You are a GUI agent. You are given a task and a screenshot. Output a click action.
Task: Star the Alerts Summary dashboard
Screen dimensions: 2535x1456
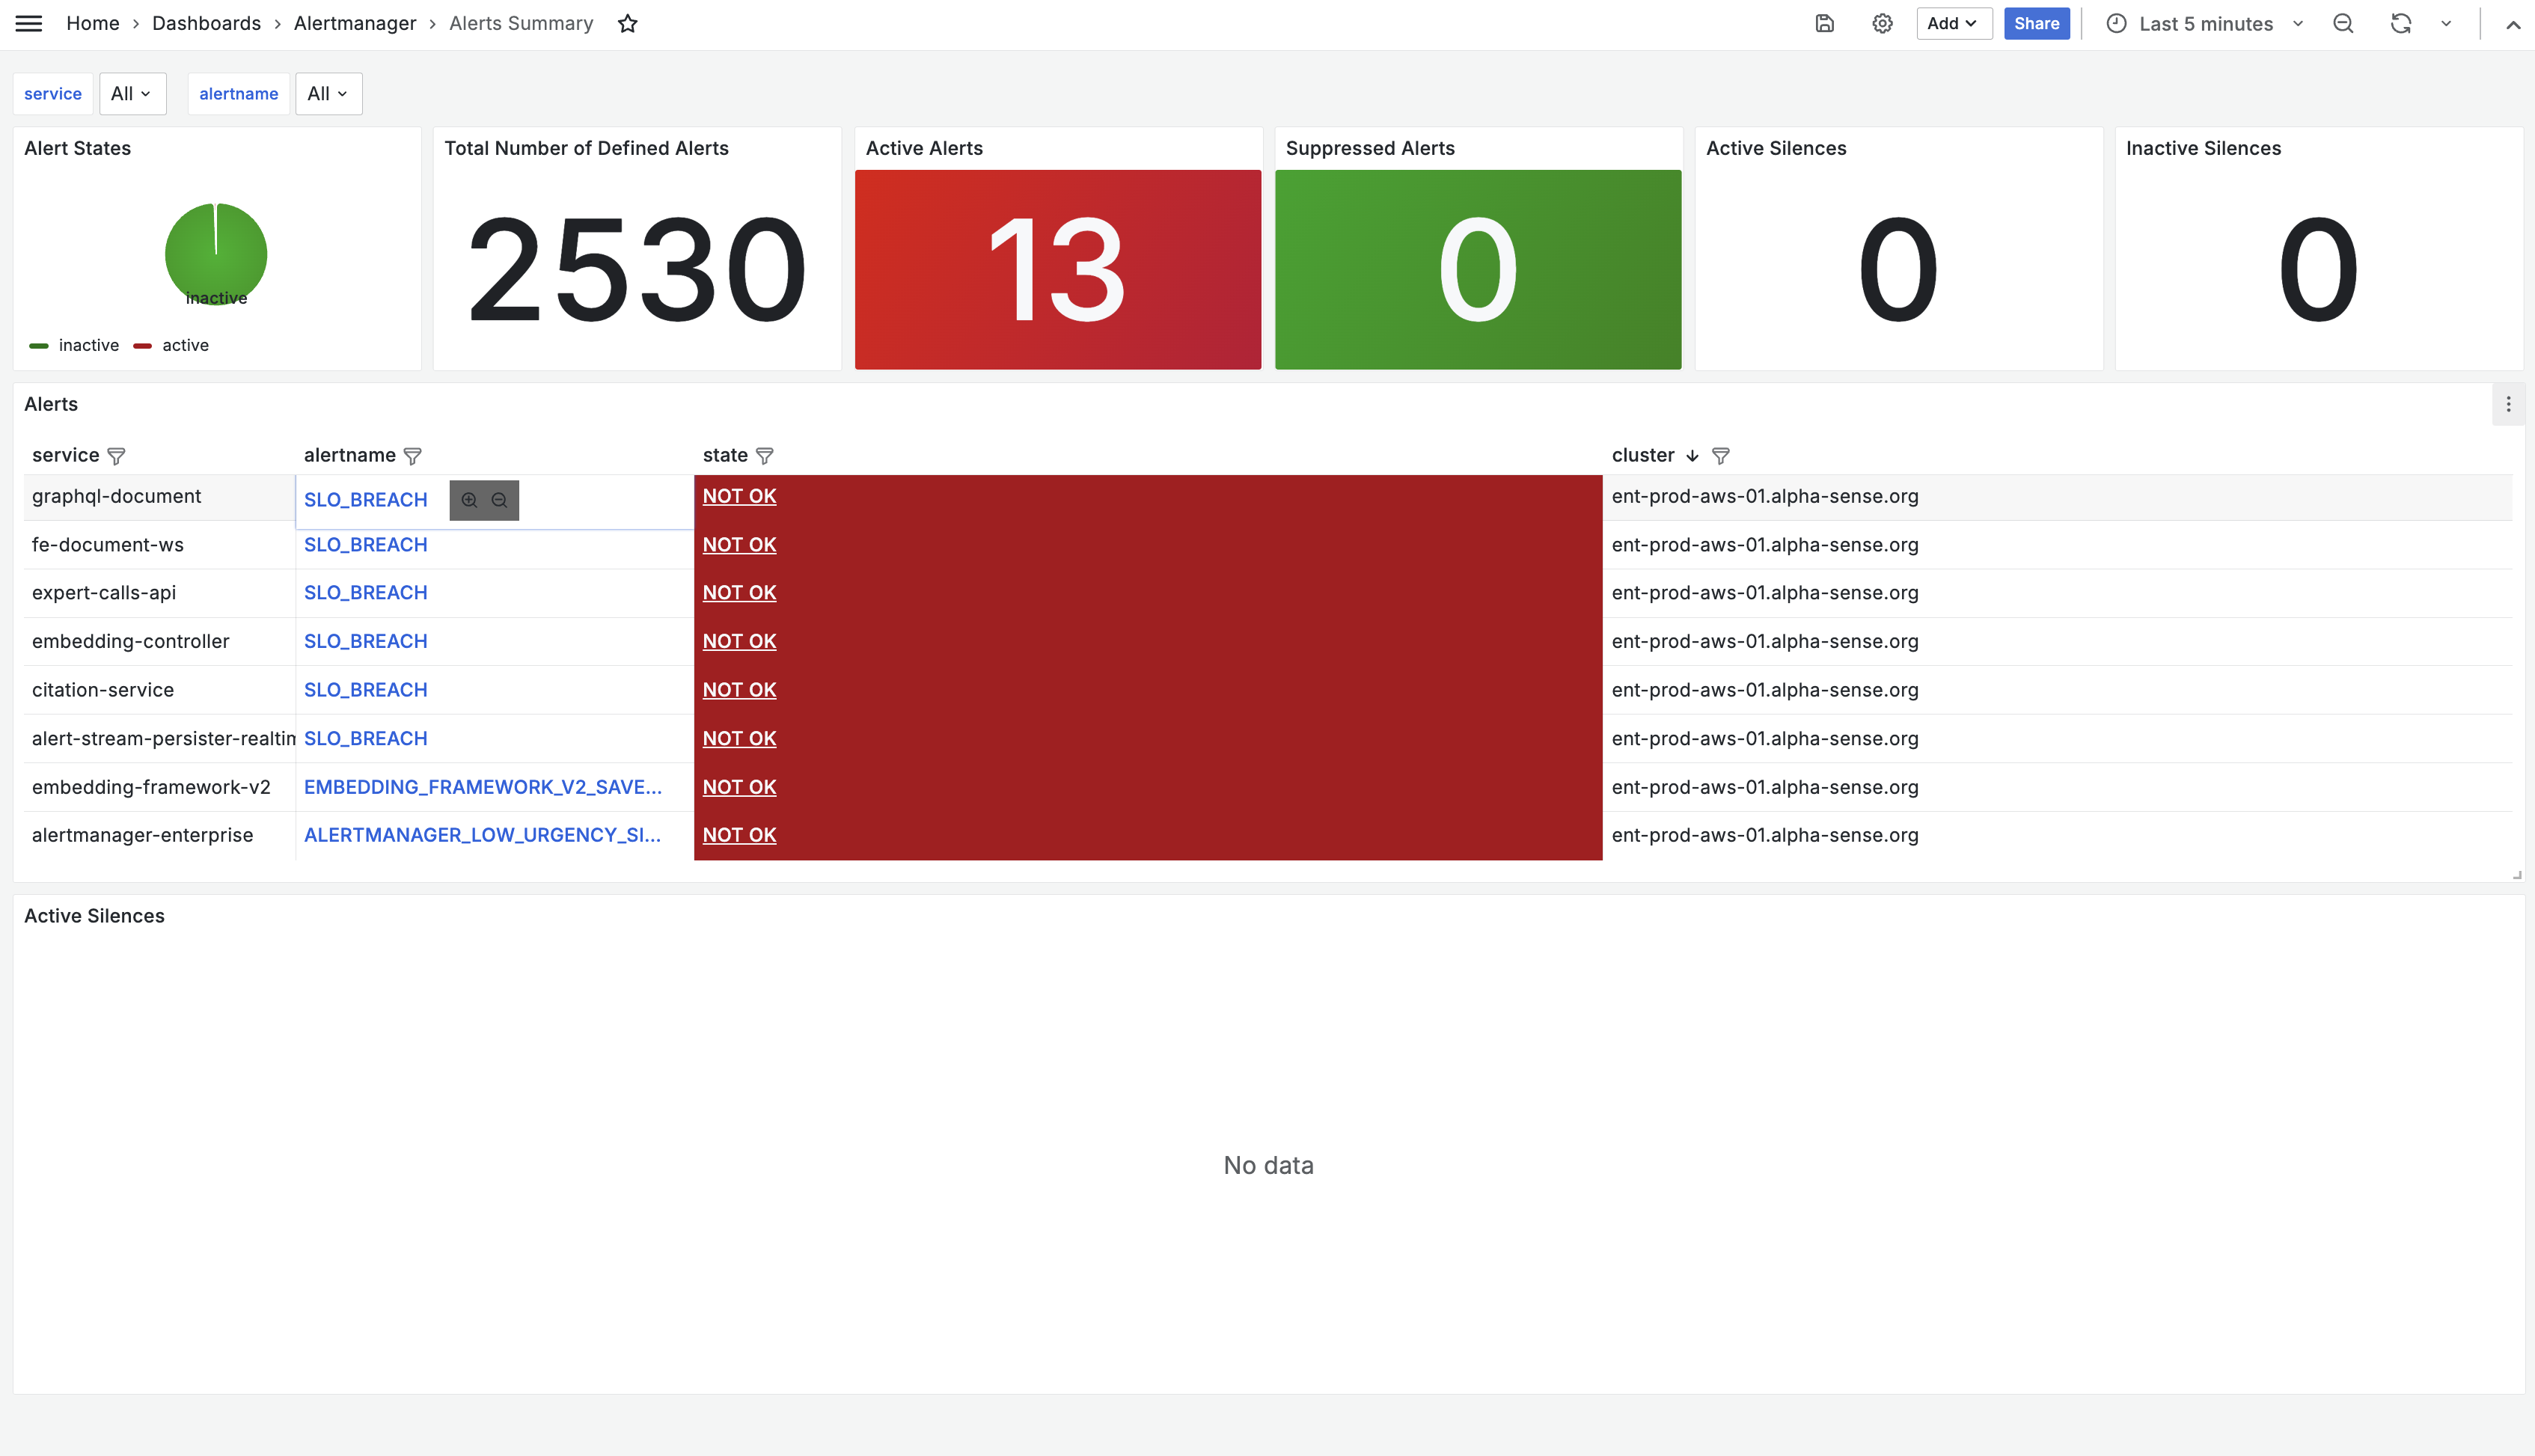[627, 23]
